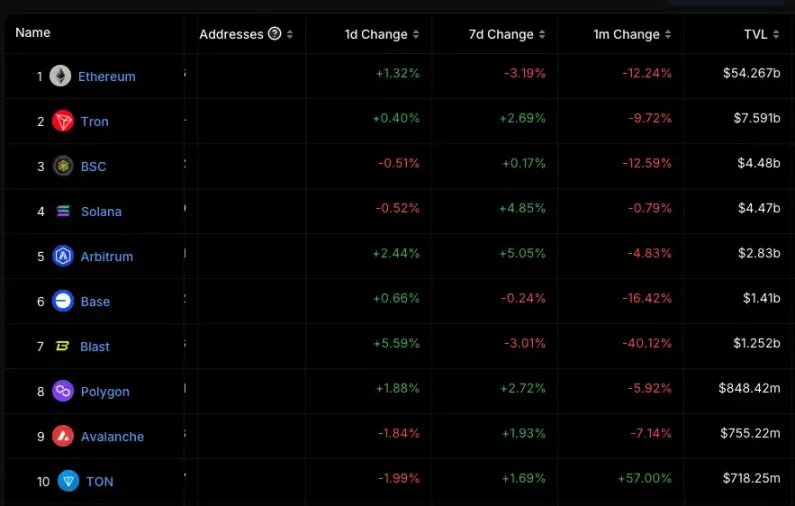The image size is (795, 506).
Task: Click the blue Base logo icon
Action: 63,301
